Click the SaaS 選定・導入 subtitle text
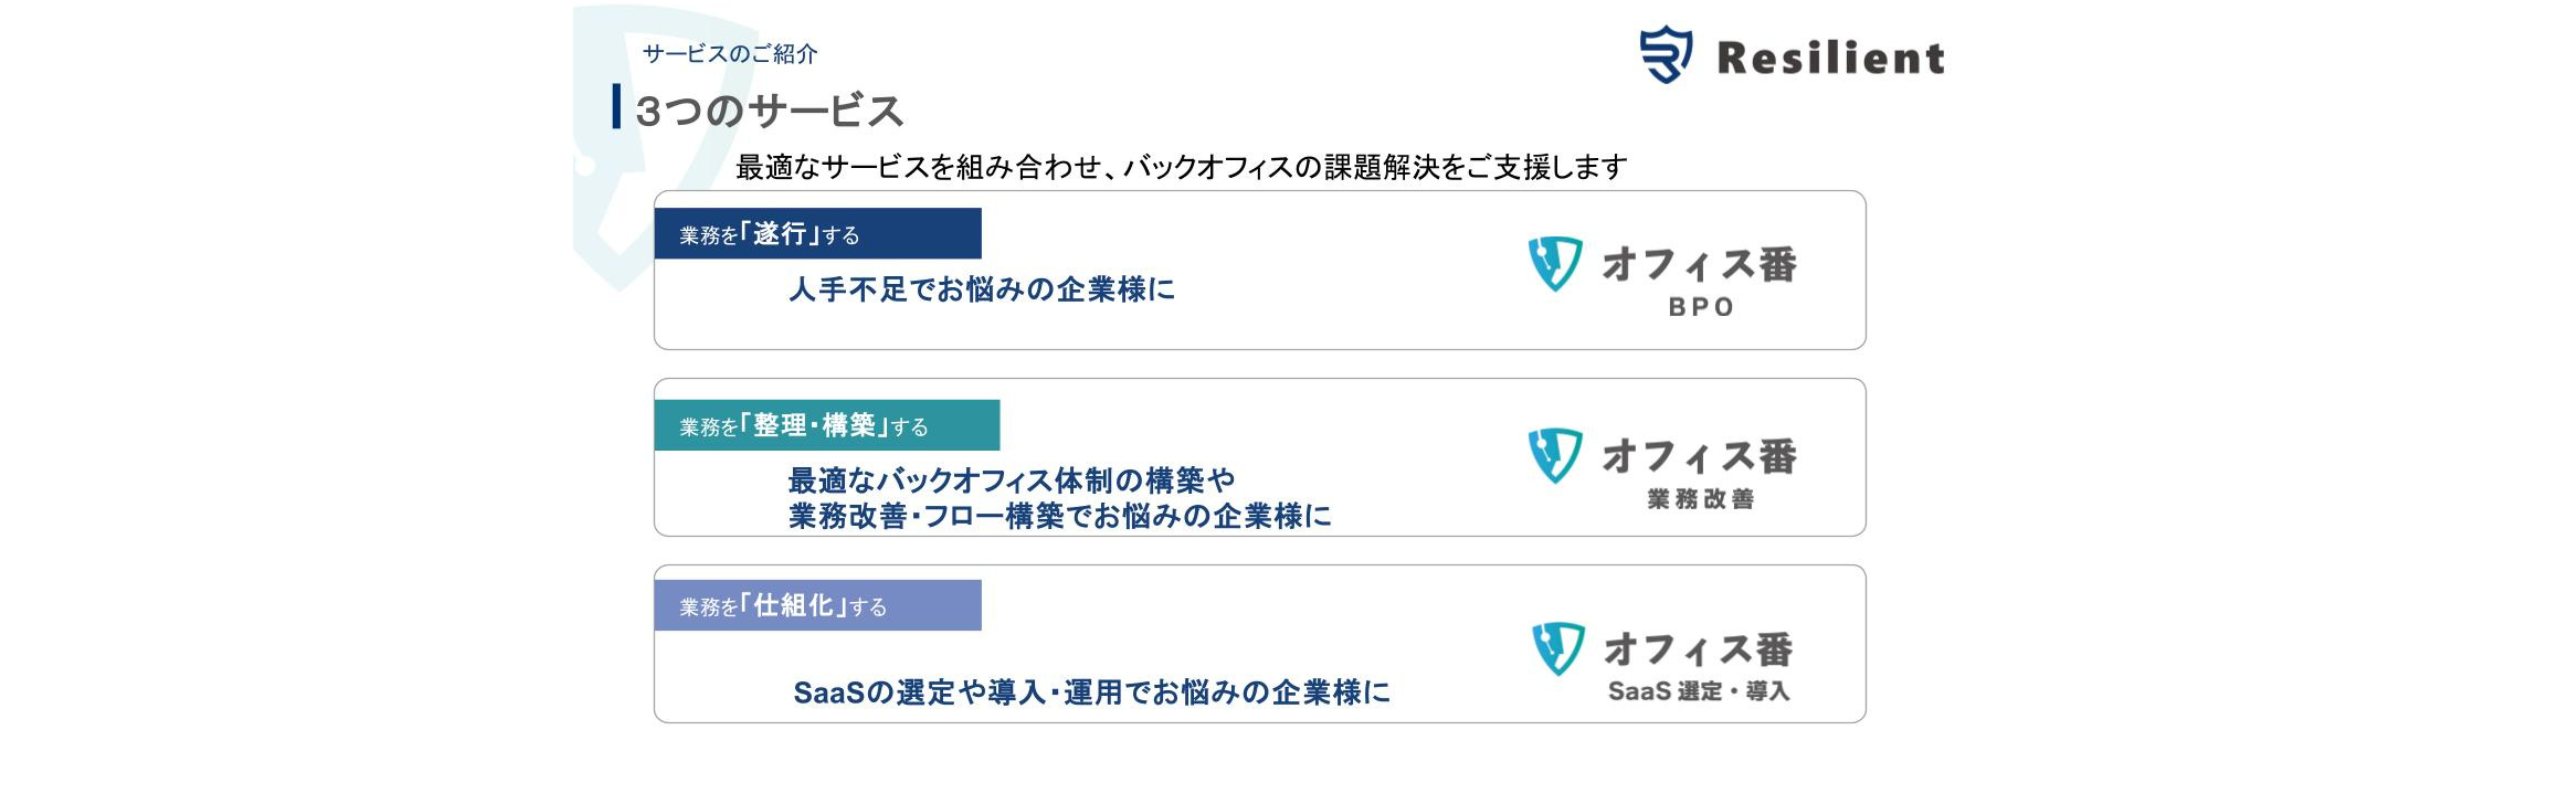This screenshot has width=2560, height=800. [1698, 691]
